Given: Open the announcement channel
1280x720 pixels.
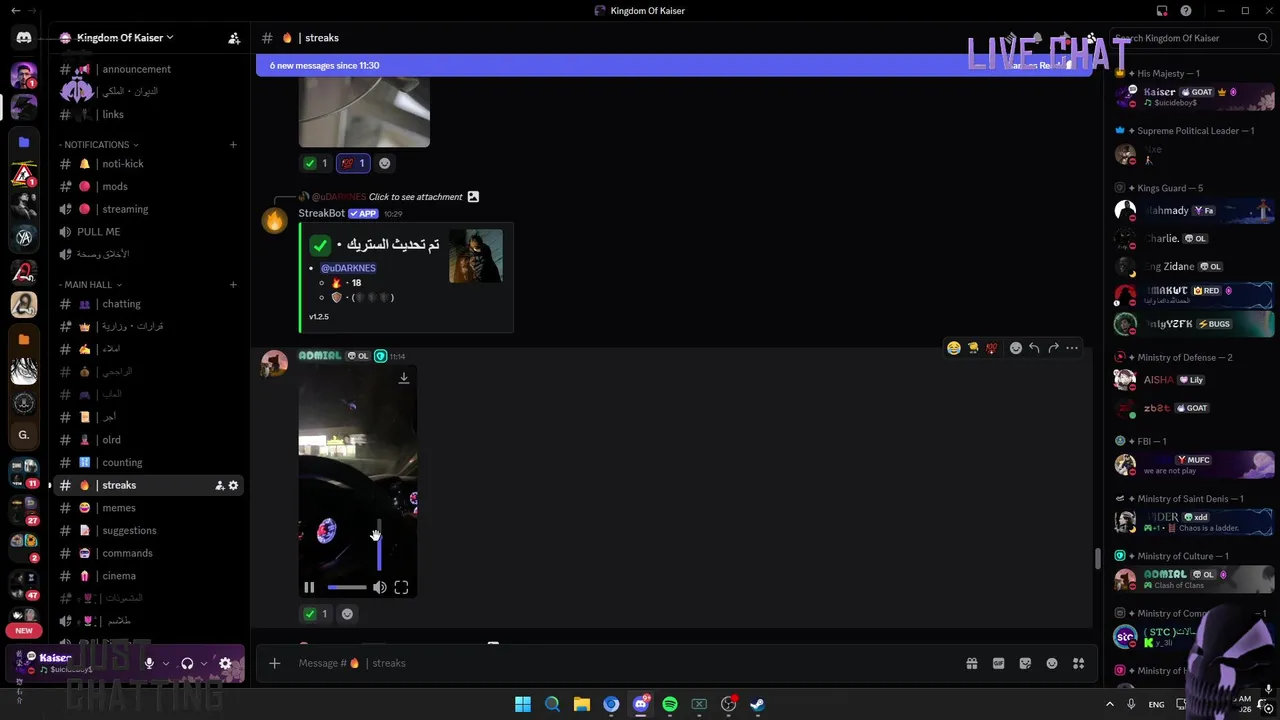Looking at the screenshot, I should (147, 69).
